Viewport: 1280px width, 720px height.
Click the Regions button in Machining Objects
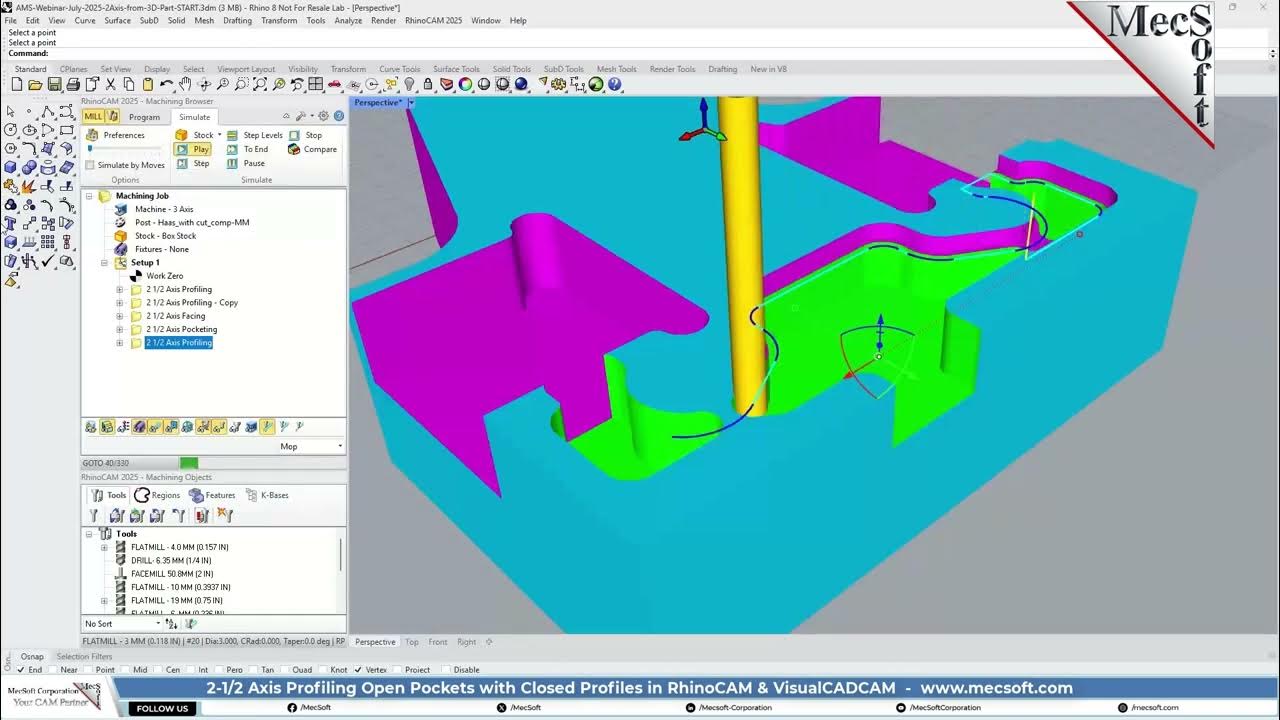[157, 494]
